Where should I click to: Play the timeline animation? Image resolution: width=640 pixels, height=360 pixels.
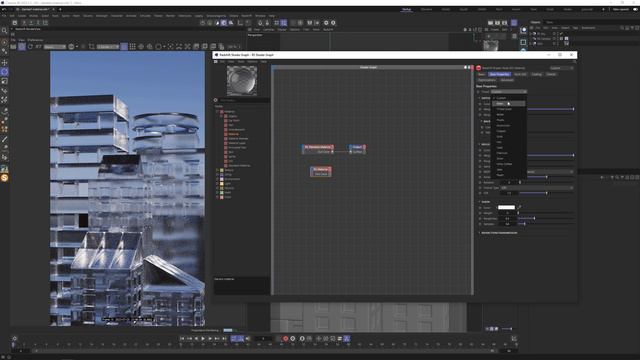pyautogui.click(x=203, y=338)
